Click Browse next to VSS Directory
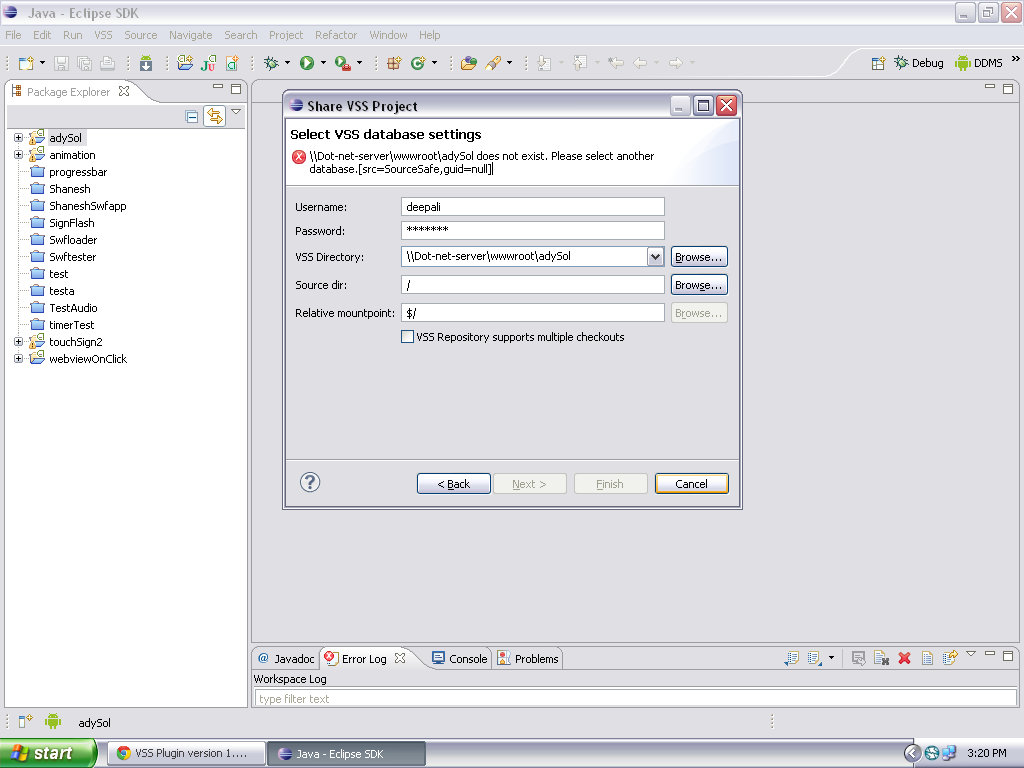The image size is (1024, 768). pos(699,257)
